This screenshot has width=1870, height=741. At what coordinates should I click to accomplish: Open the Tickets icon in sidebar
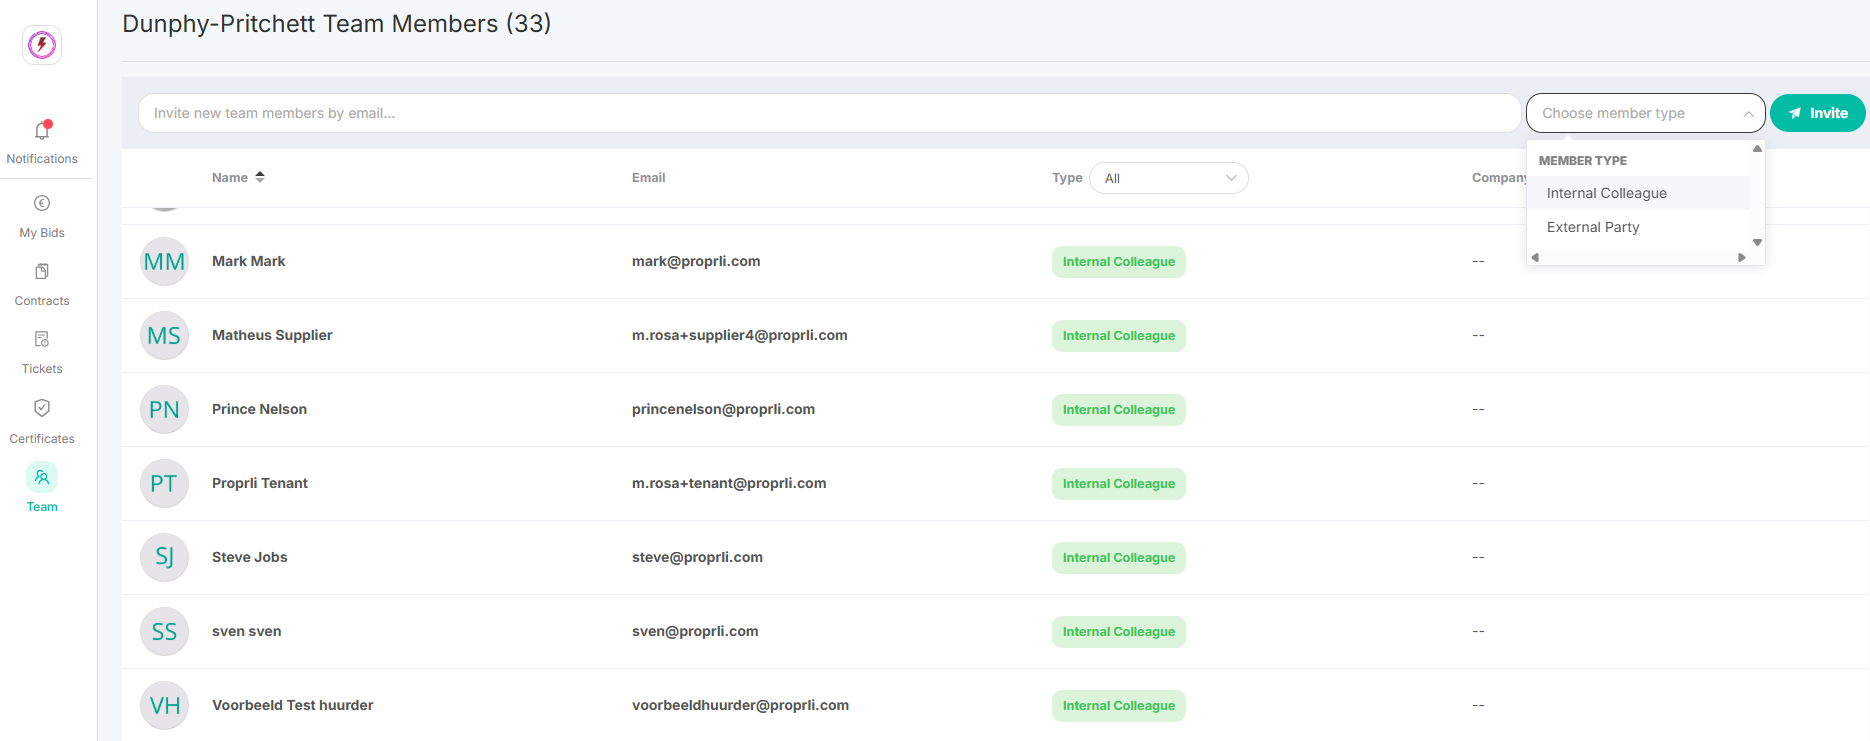click(x=42, y=340)
